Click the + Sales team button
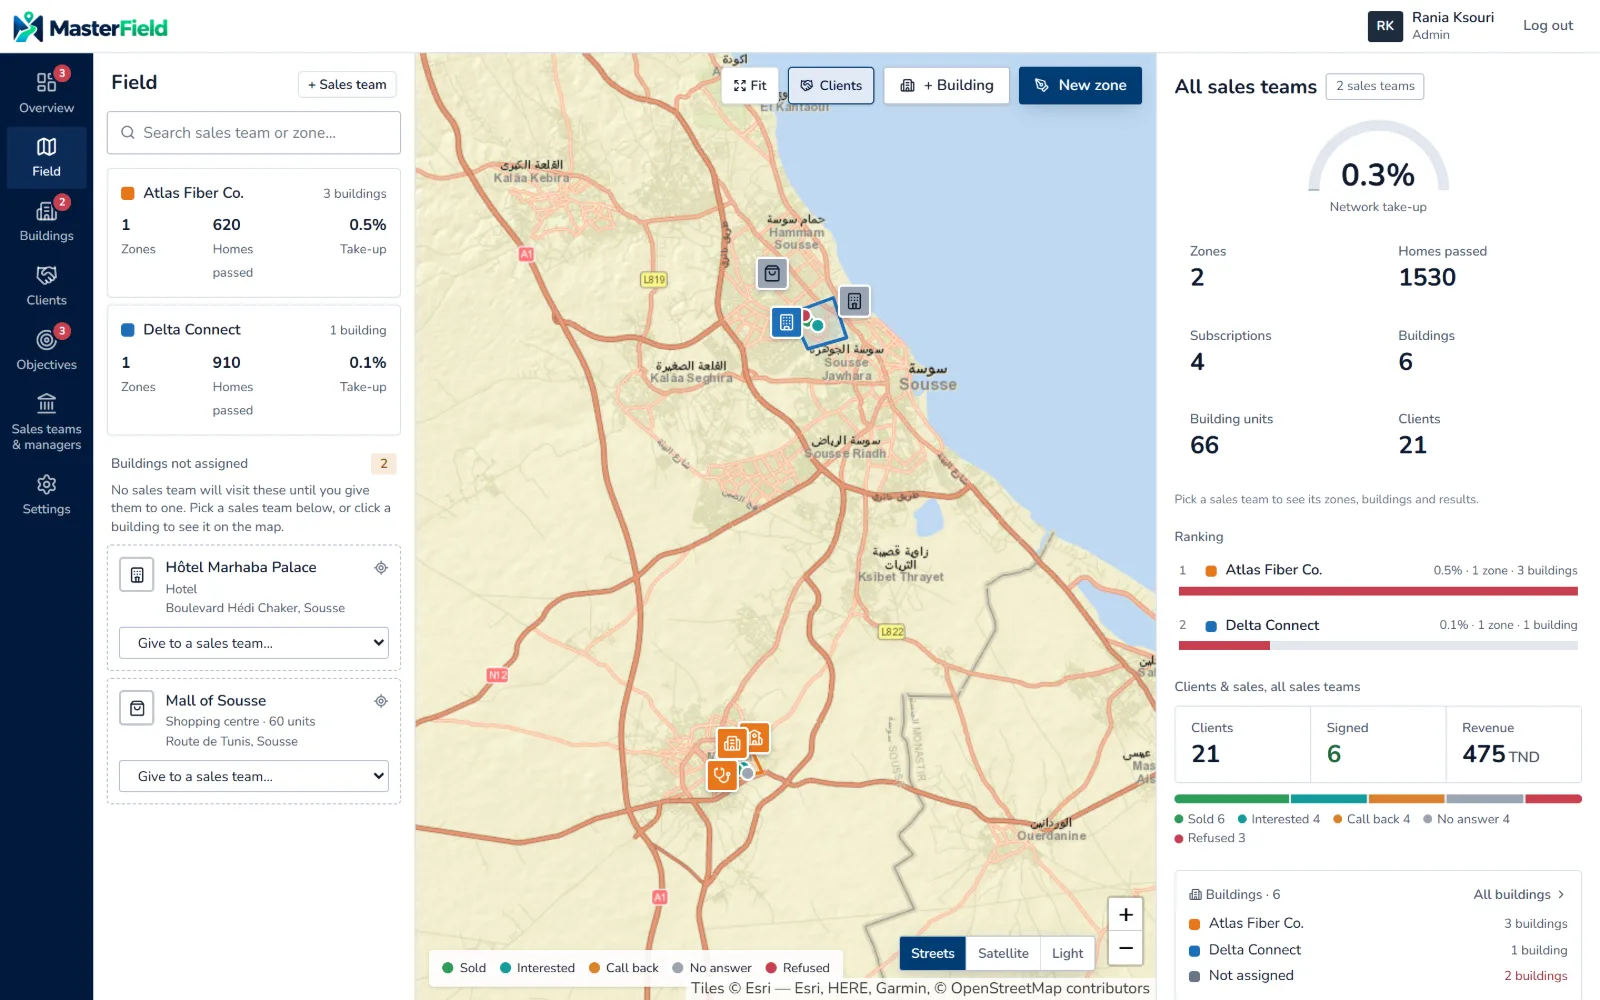Screen dimensions: 1600x1000 pos(347,84)
